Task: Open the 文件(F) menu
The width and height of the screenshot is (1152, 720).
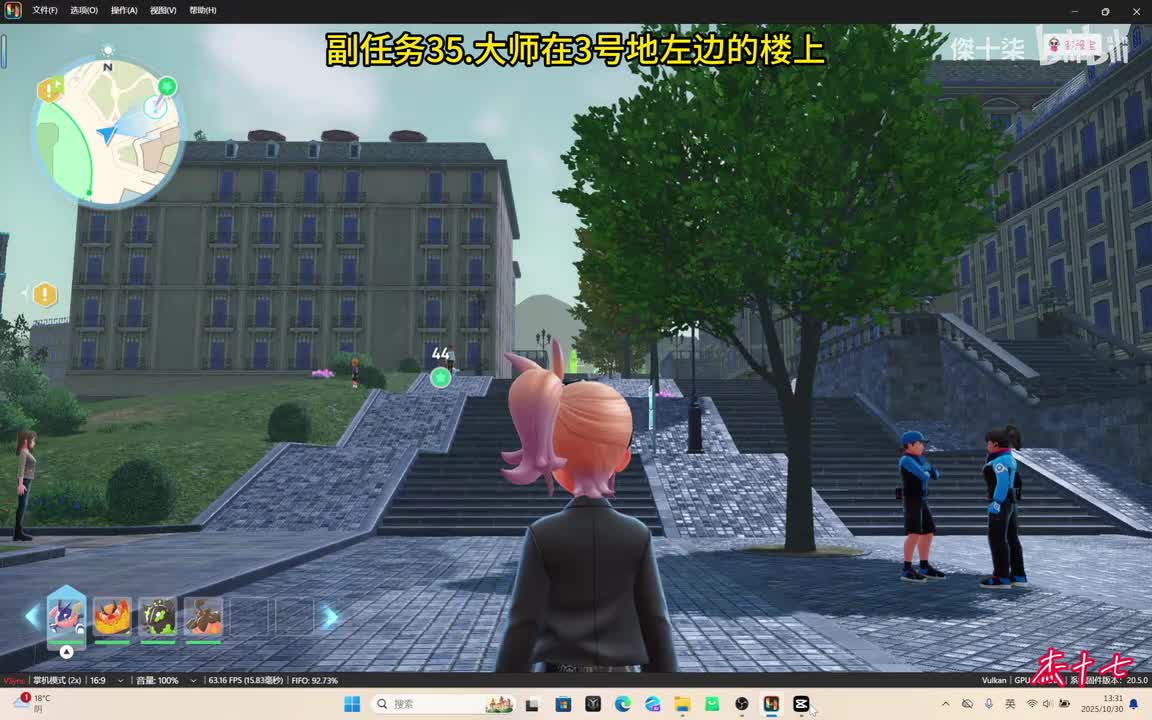Action: point(44,10)
